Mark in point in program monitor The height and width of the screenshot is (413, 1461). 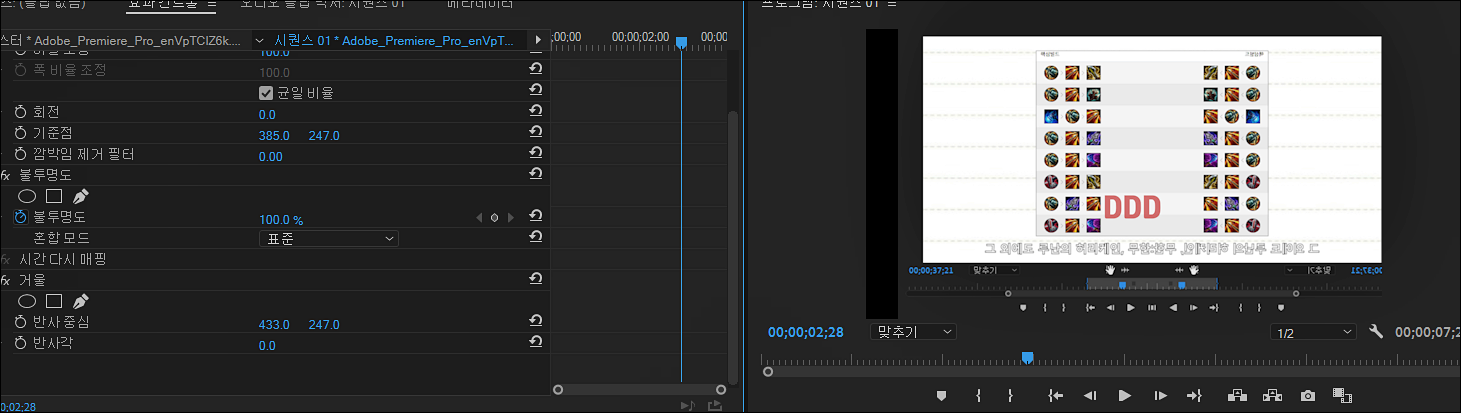[978, 396]
